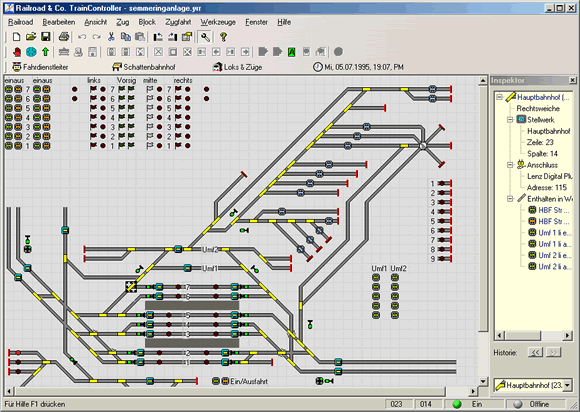The width and height of the screenshot is (580, 412).
Task: Open the Fahrdienstleiter window
Action: pos(40,67)
